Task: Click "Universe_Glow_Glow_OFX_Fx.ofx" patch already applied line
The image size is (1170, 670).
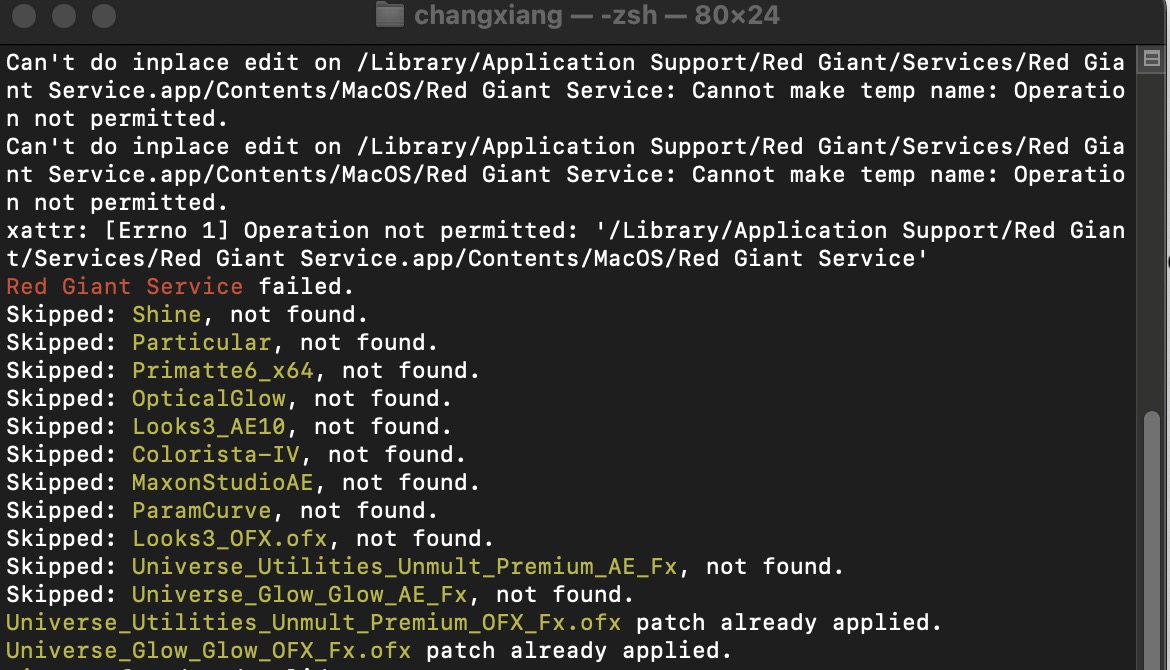Action: (208, 651)
